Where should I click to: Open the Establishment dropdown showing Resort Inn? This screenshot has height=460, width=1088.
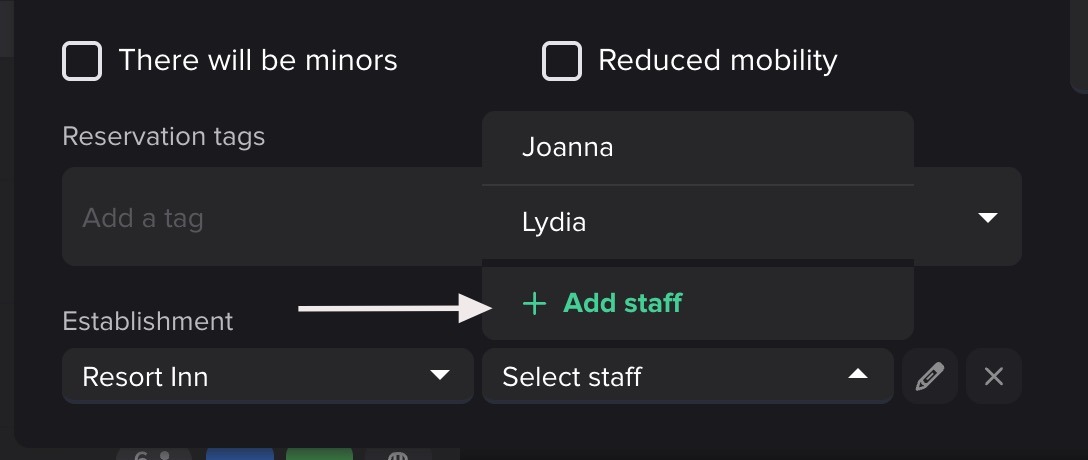[267, 376]
